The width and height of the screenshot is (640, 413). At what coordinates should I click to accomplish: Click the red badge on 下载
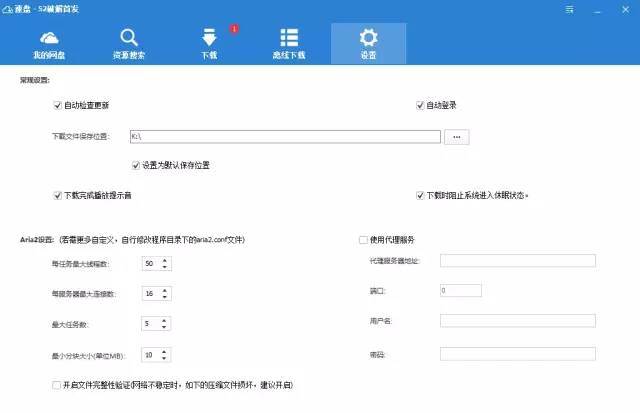point(234,29)
